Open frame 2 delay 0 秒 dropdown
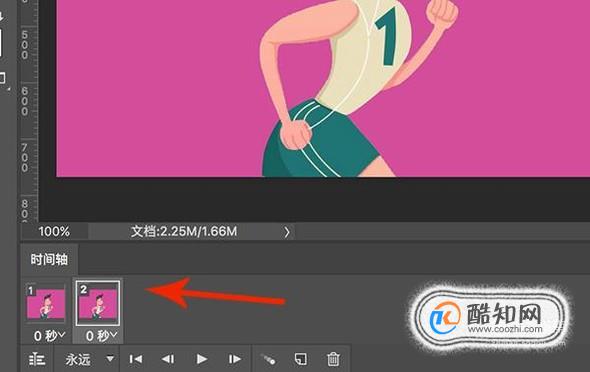The width and height of the screenshot is (590, 372). (101, 336)
